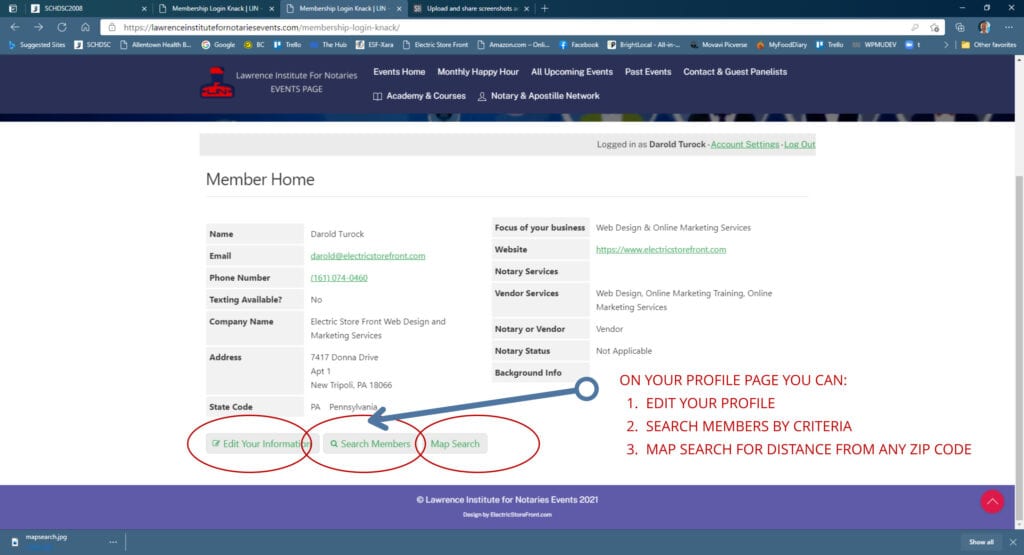Open a new browser tab with the plus icon
The image size is (1024, 555).
click(544, 8)
